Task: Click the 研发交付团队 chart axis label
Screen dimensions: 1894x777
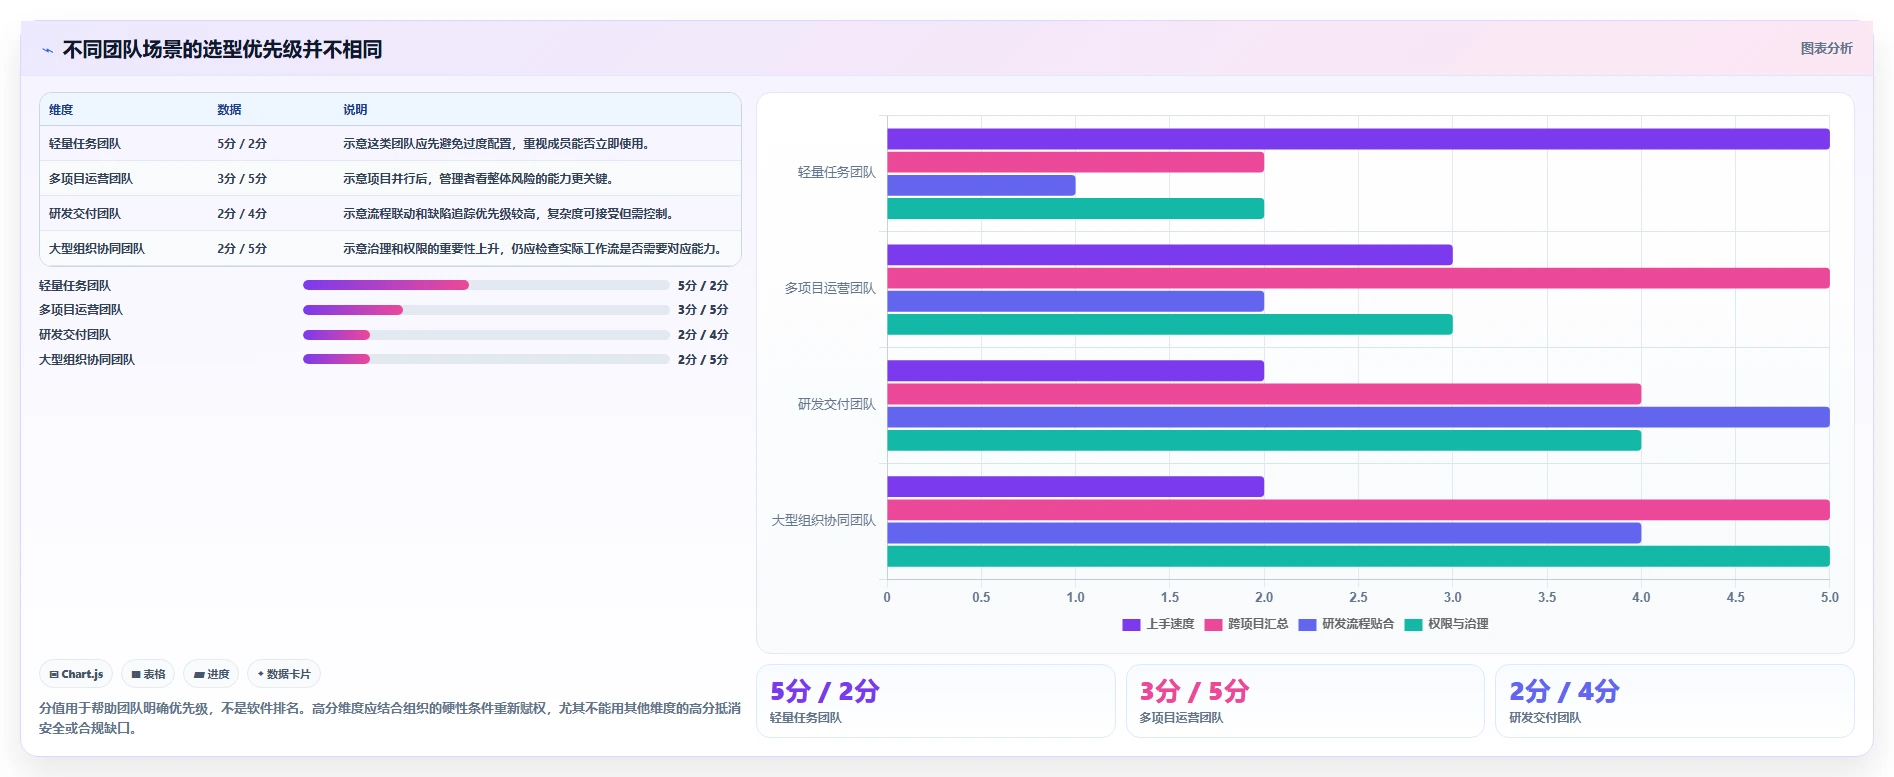Action: pyautogui.click(x=836, y=405)
